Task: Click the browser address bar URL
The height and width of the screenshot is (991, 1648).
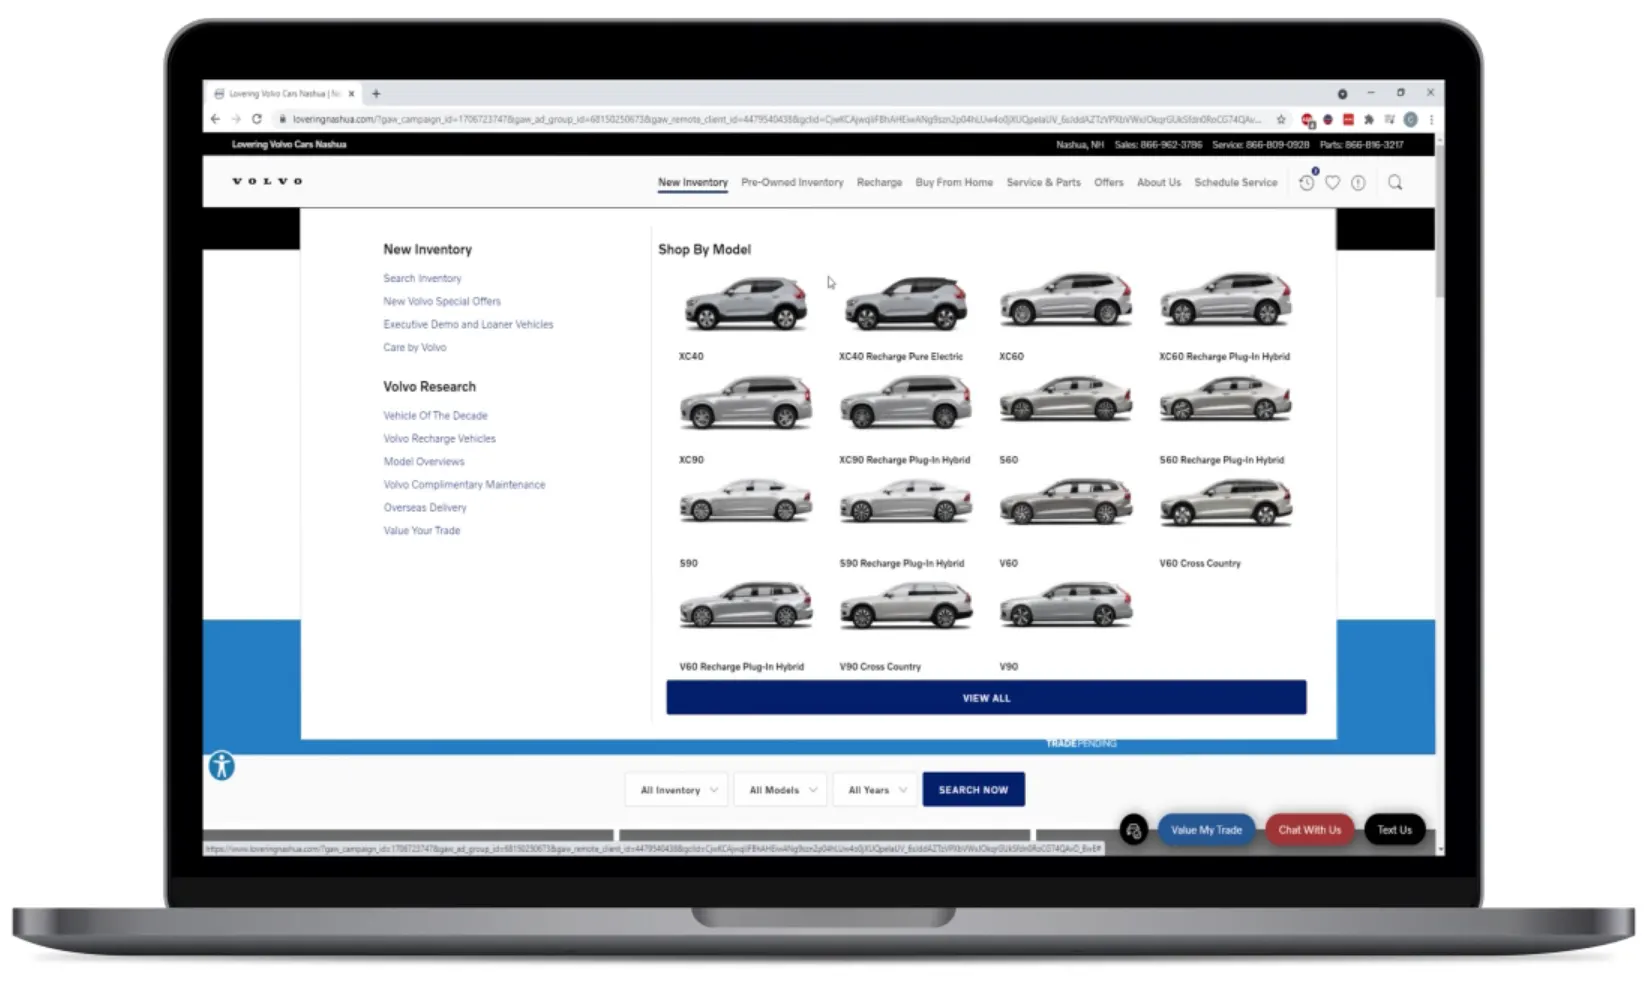Action: [776, 119]
